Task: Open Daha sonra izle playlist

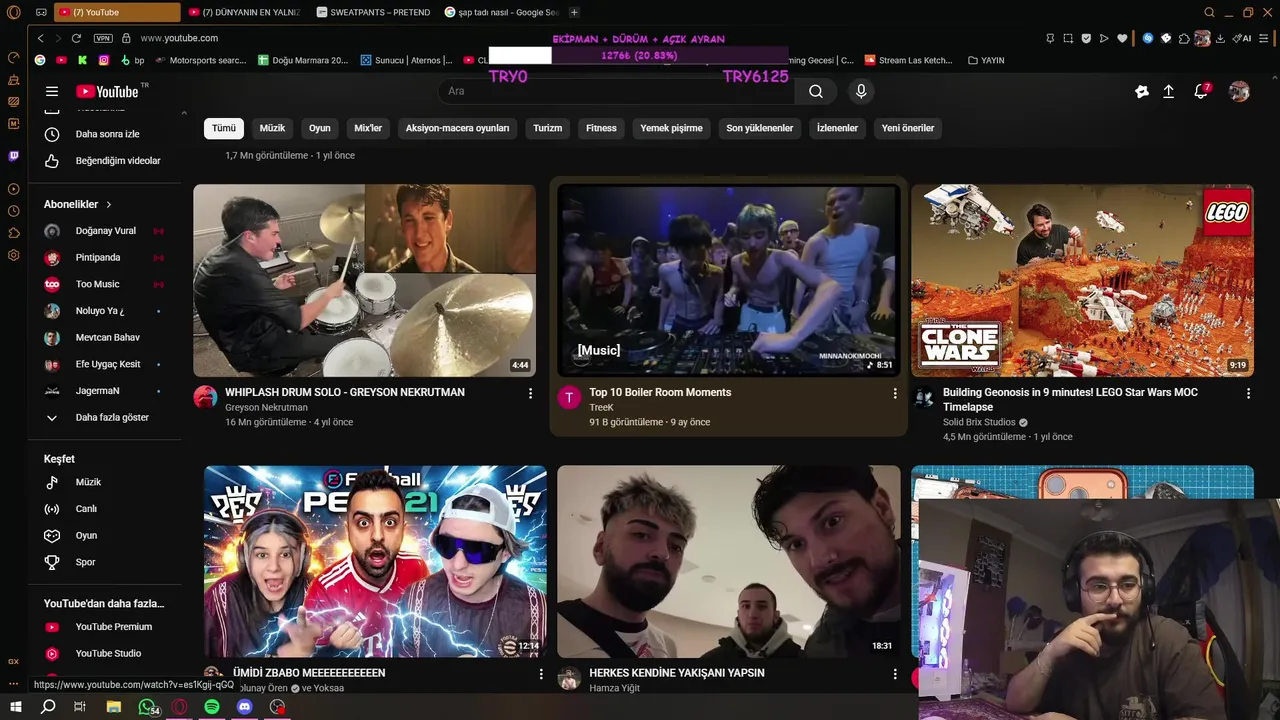Action: pos(105,134)
